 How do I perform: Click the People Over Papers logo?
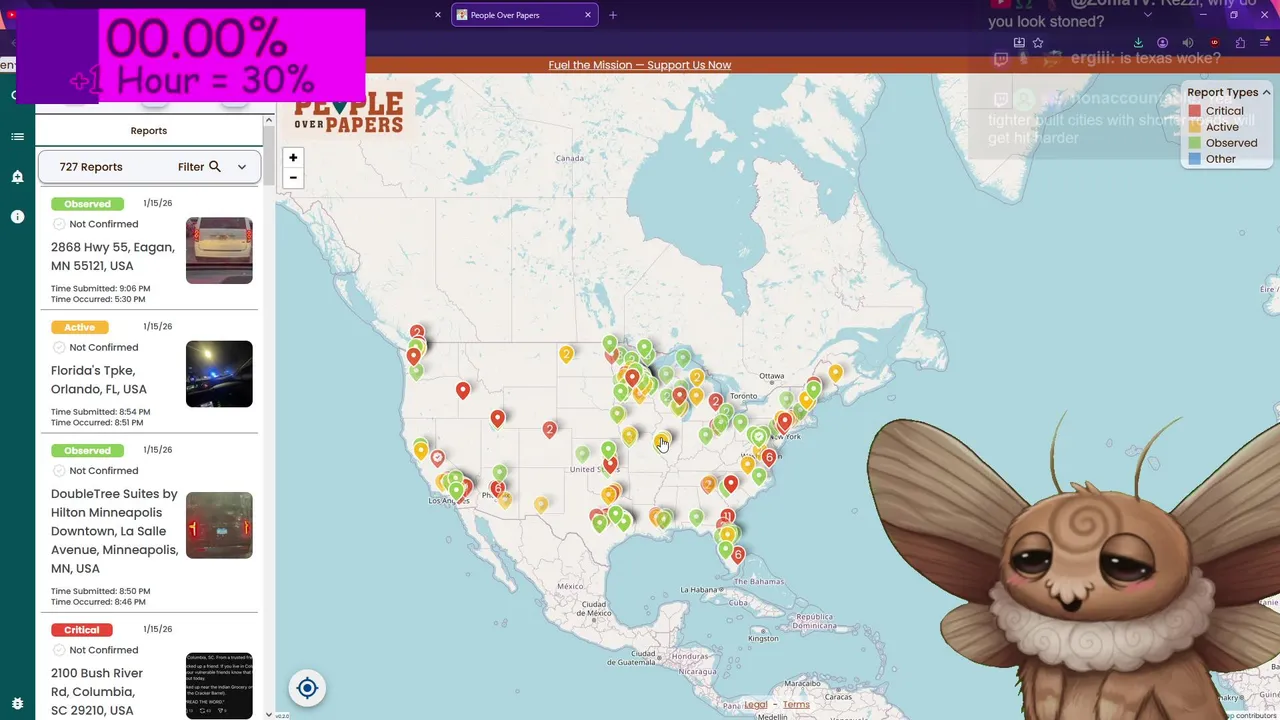[348, 112]
